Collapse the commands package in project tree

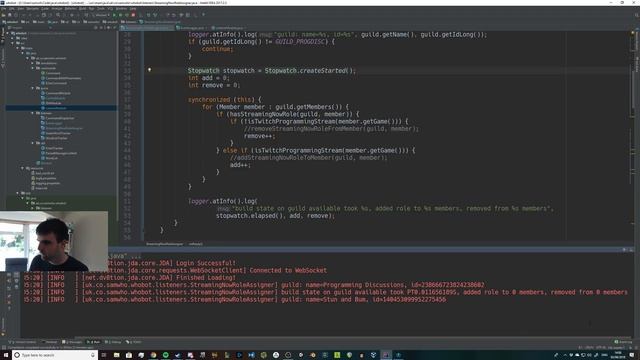pos(33,68)
